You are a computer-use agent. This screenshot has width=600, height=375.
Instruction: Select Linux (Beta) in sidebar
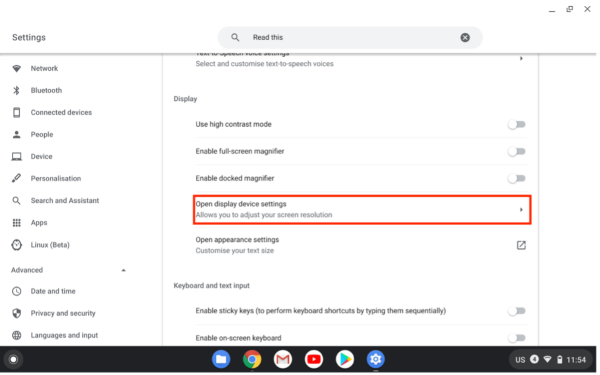(50, 245)
